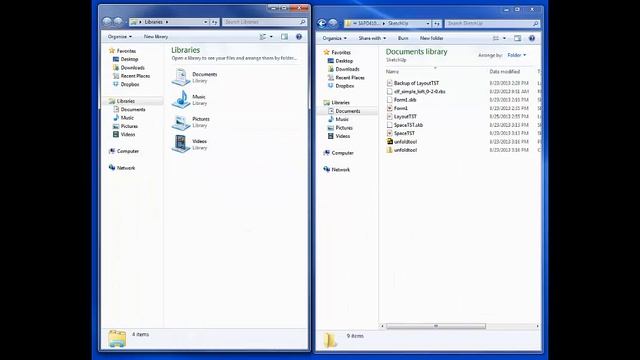
Task: Open the Arrange by Folder dropdown
Action: (517, 55)
